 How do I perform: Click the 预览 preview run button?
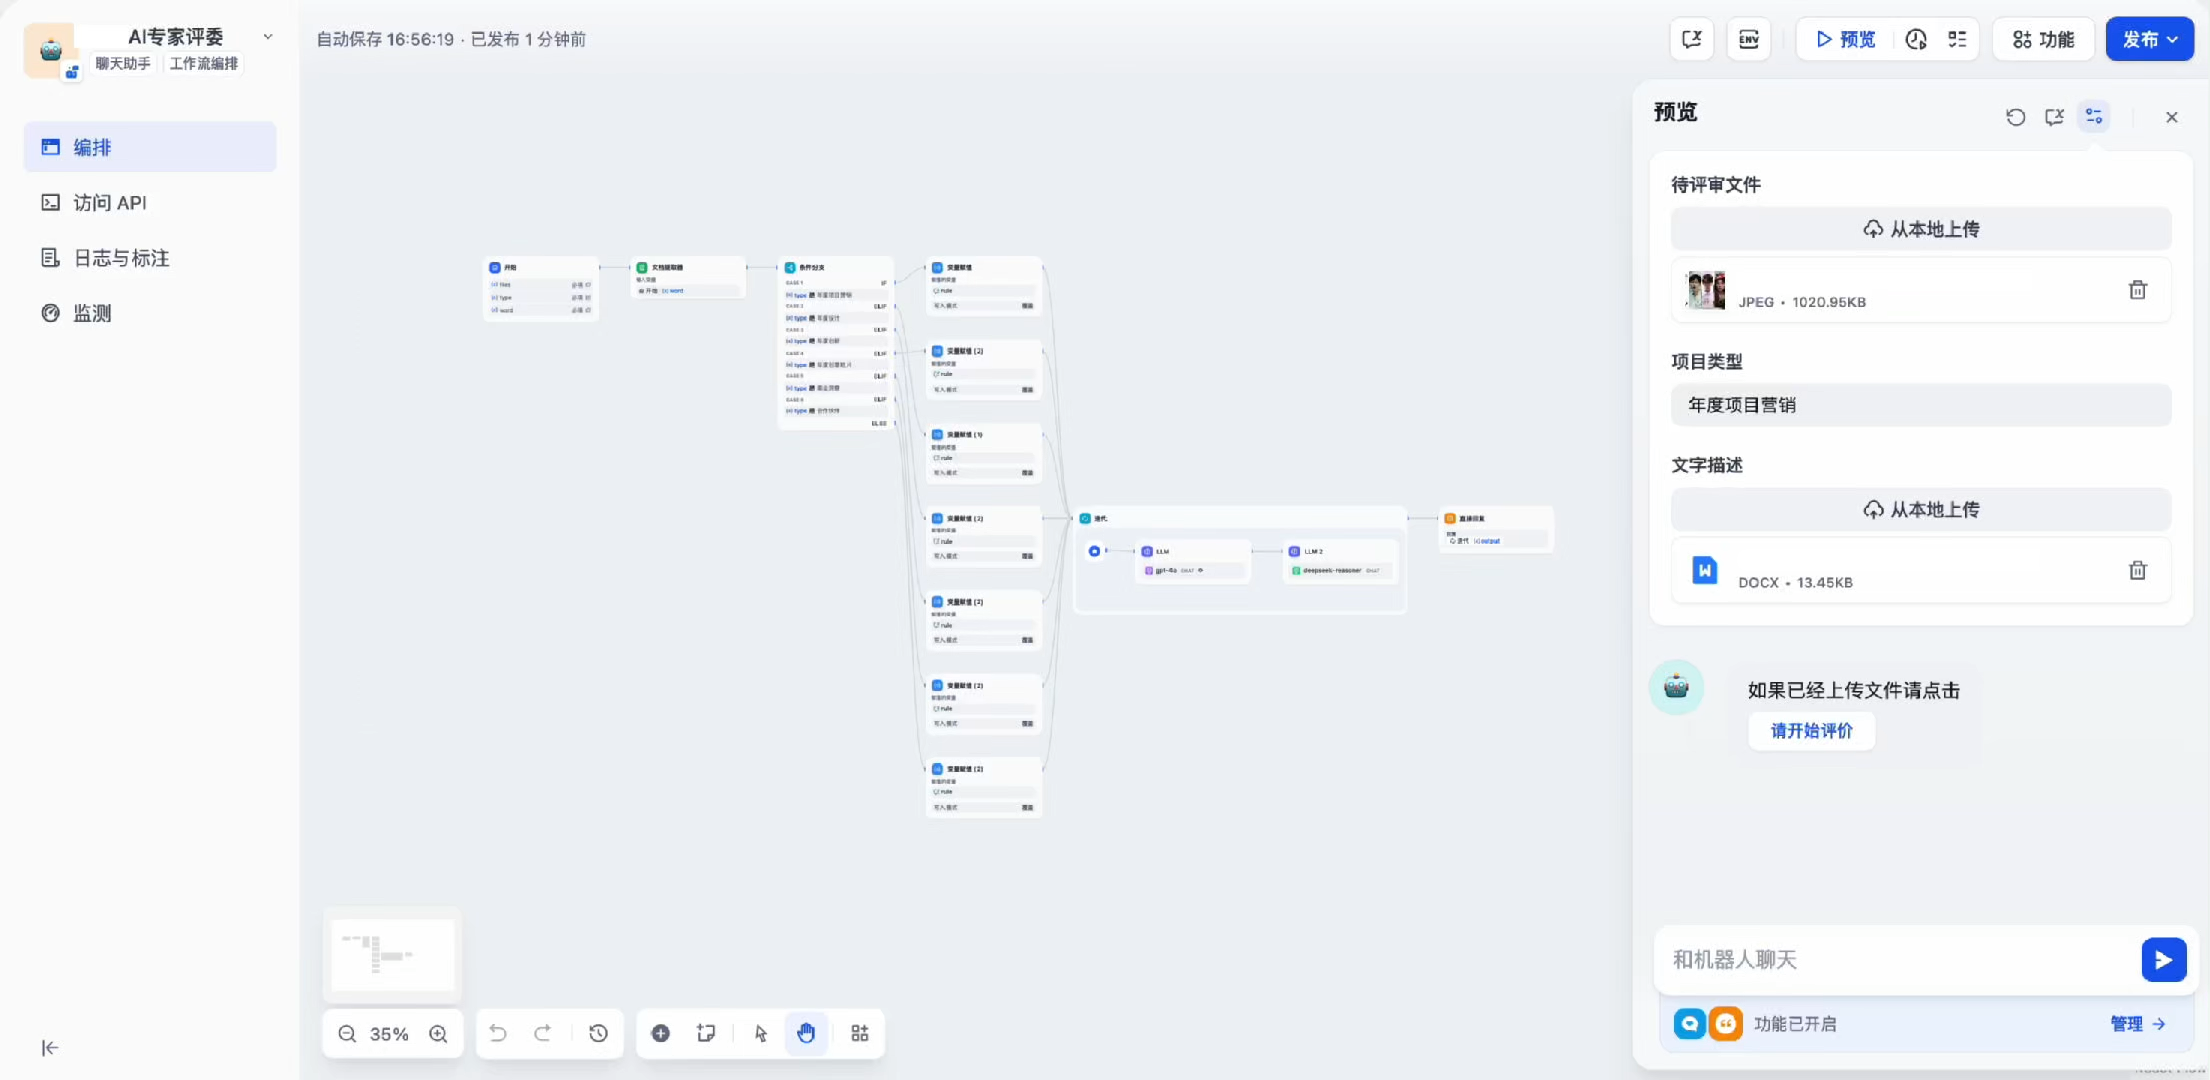click(x=1846, y=39)
